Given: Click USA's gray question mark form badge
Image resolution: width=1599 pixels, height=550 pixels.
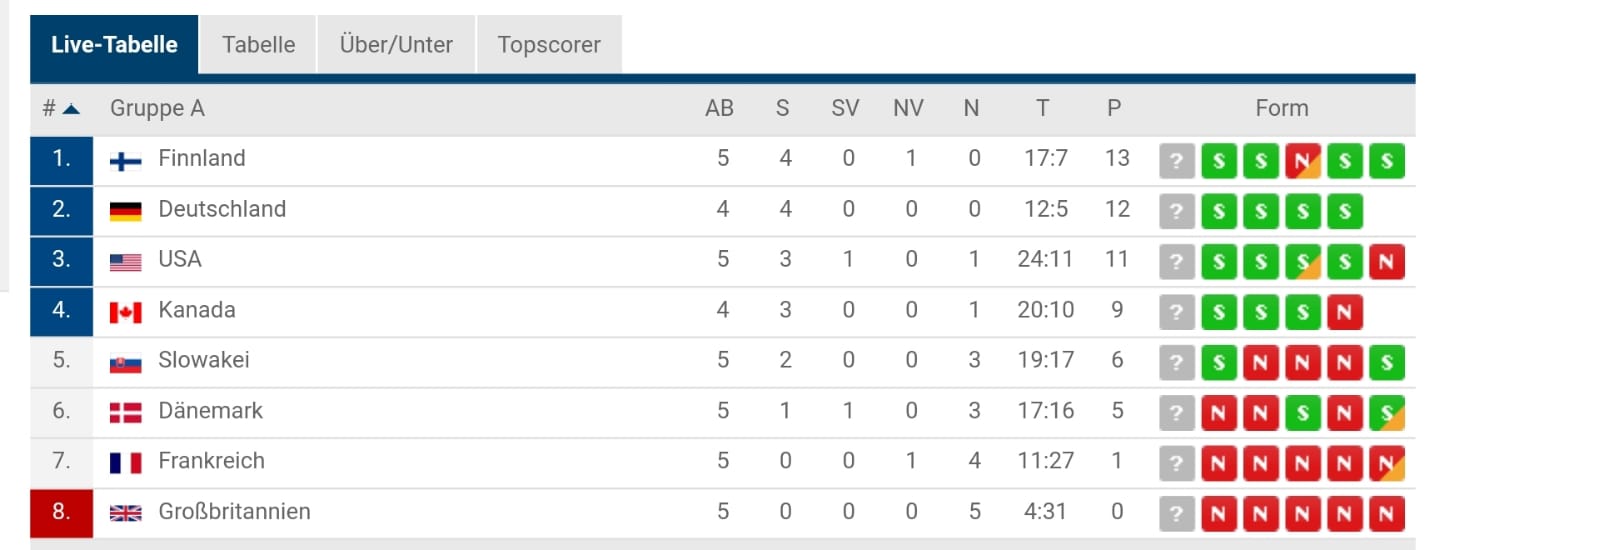Looking at the screenshot, I should click(x=1176, y=262).
